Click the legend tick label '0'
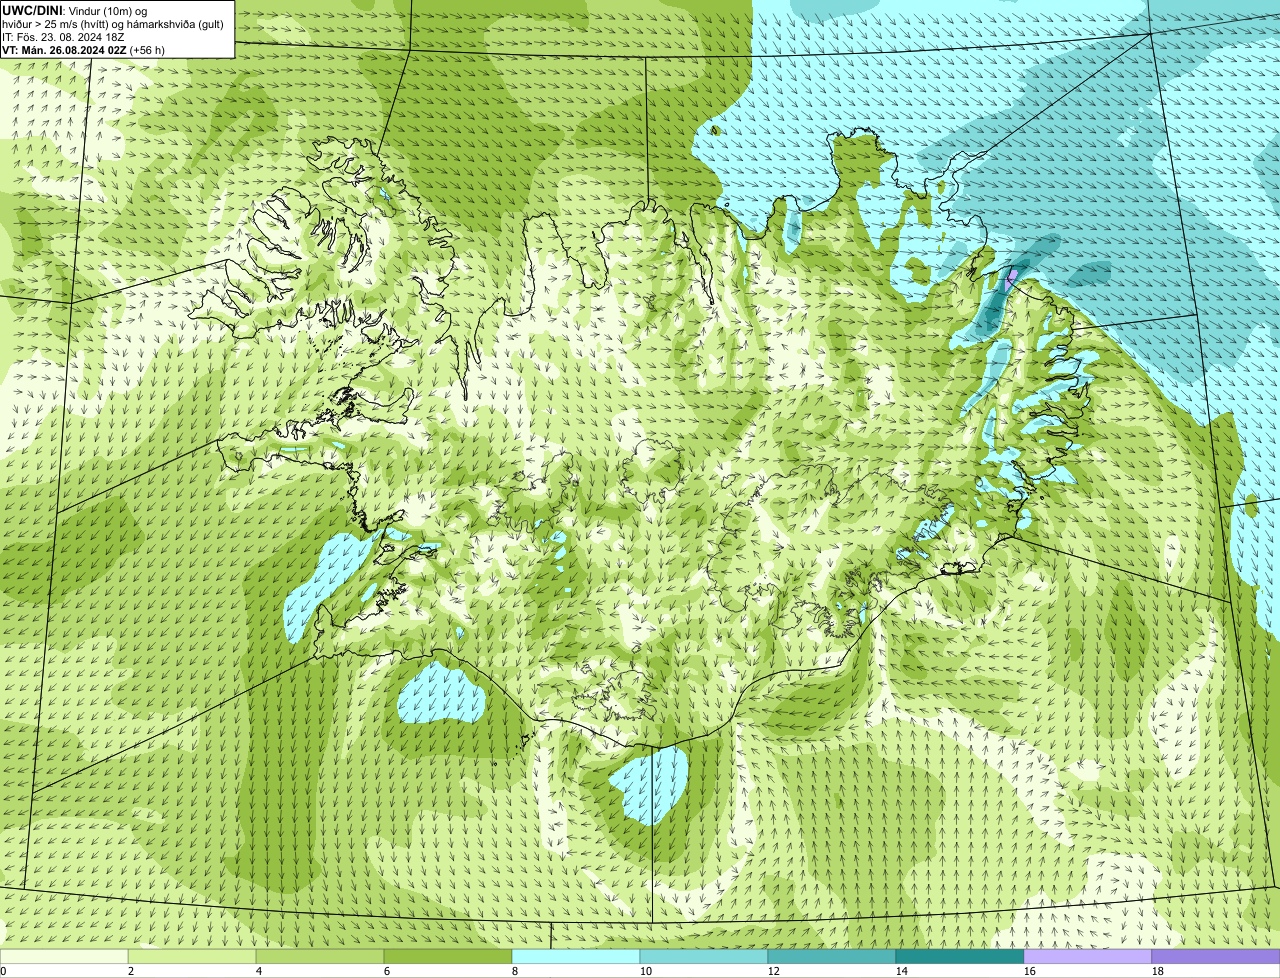This screenshot has height=978, width=1280. (x=3, y=971)
